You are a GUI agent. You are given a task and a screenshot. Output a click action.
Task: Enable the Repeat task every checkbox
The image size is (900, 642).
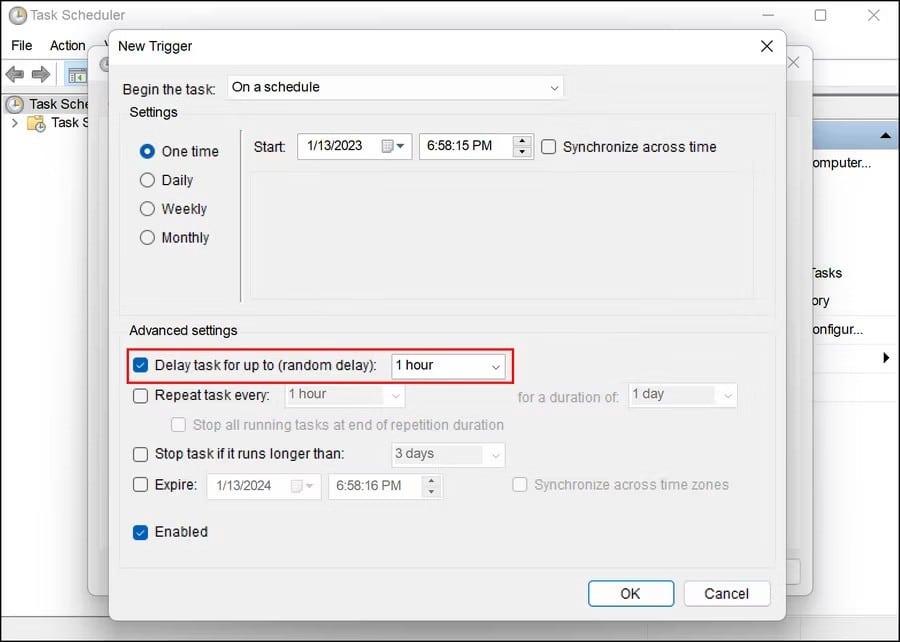[141, 395]
